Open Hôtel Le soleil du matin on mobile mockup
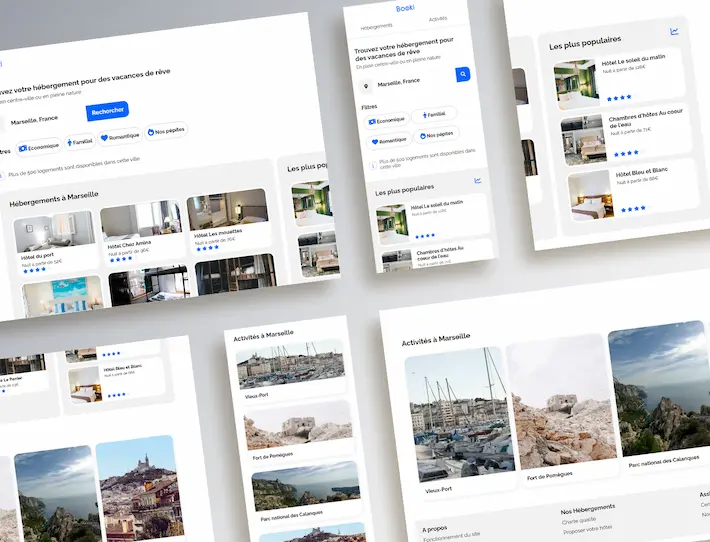This screenshot has height=542, width=710. tap(432, 219)
